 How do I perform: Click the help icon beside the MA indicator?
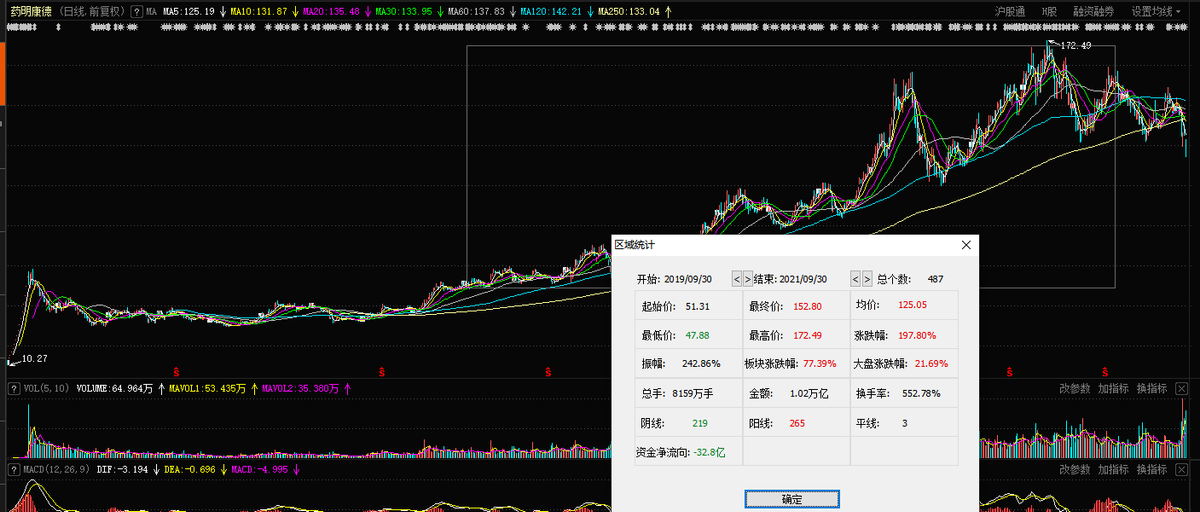click(137, 11)
